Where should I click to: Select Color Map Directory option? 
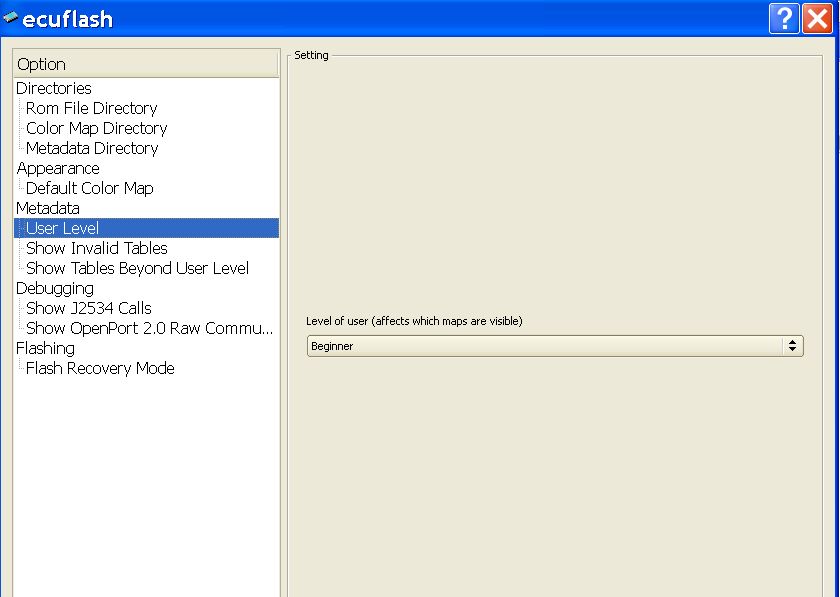tap(96, 128)
